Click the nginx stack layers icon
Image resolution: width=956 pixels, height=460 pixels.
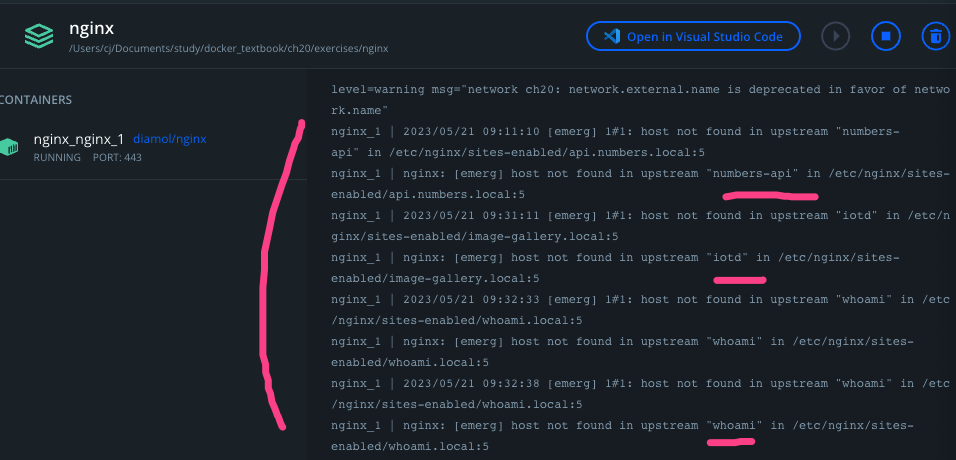39,37
